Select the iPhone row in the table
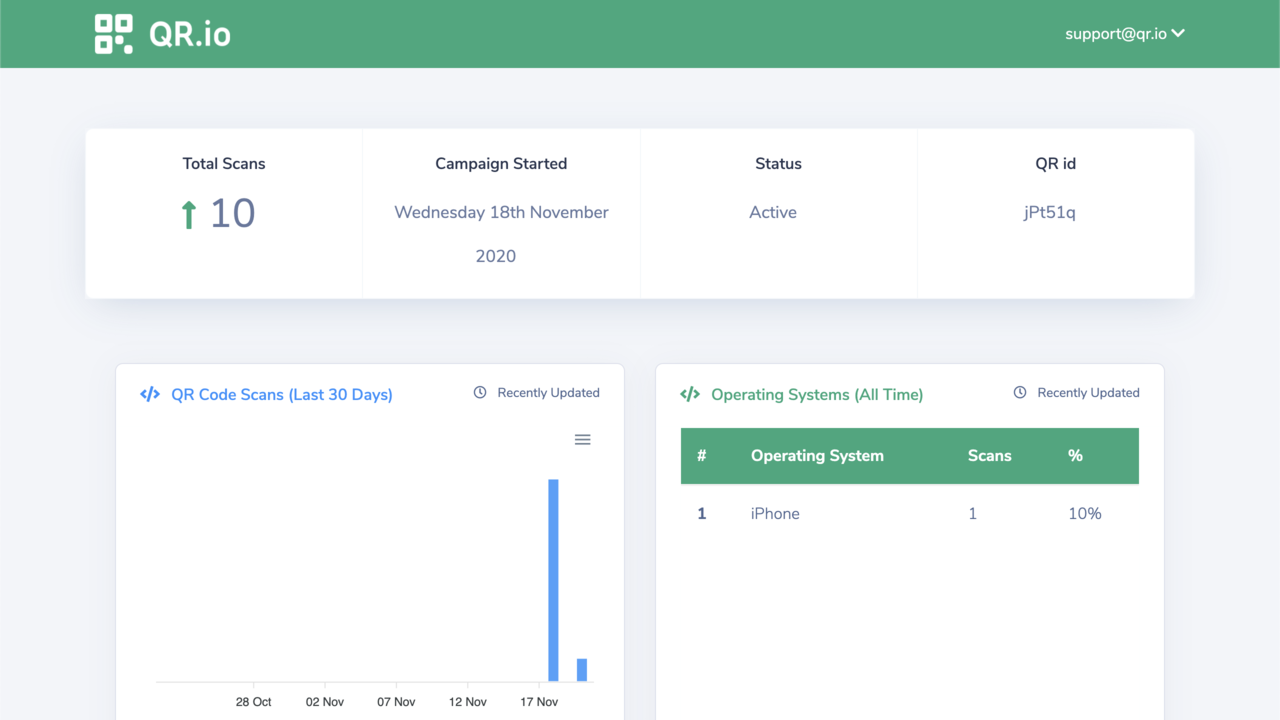1280x720 pixels. (x=775, y=514)
